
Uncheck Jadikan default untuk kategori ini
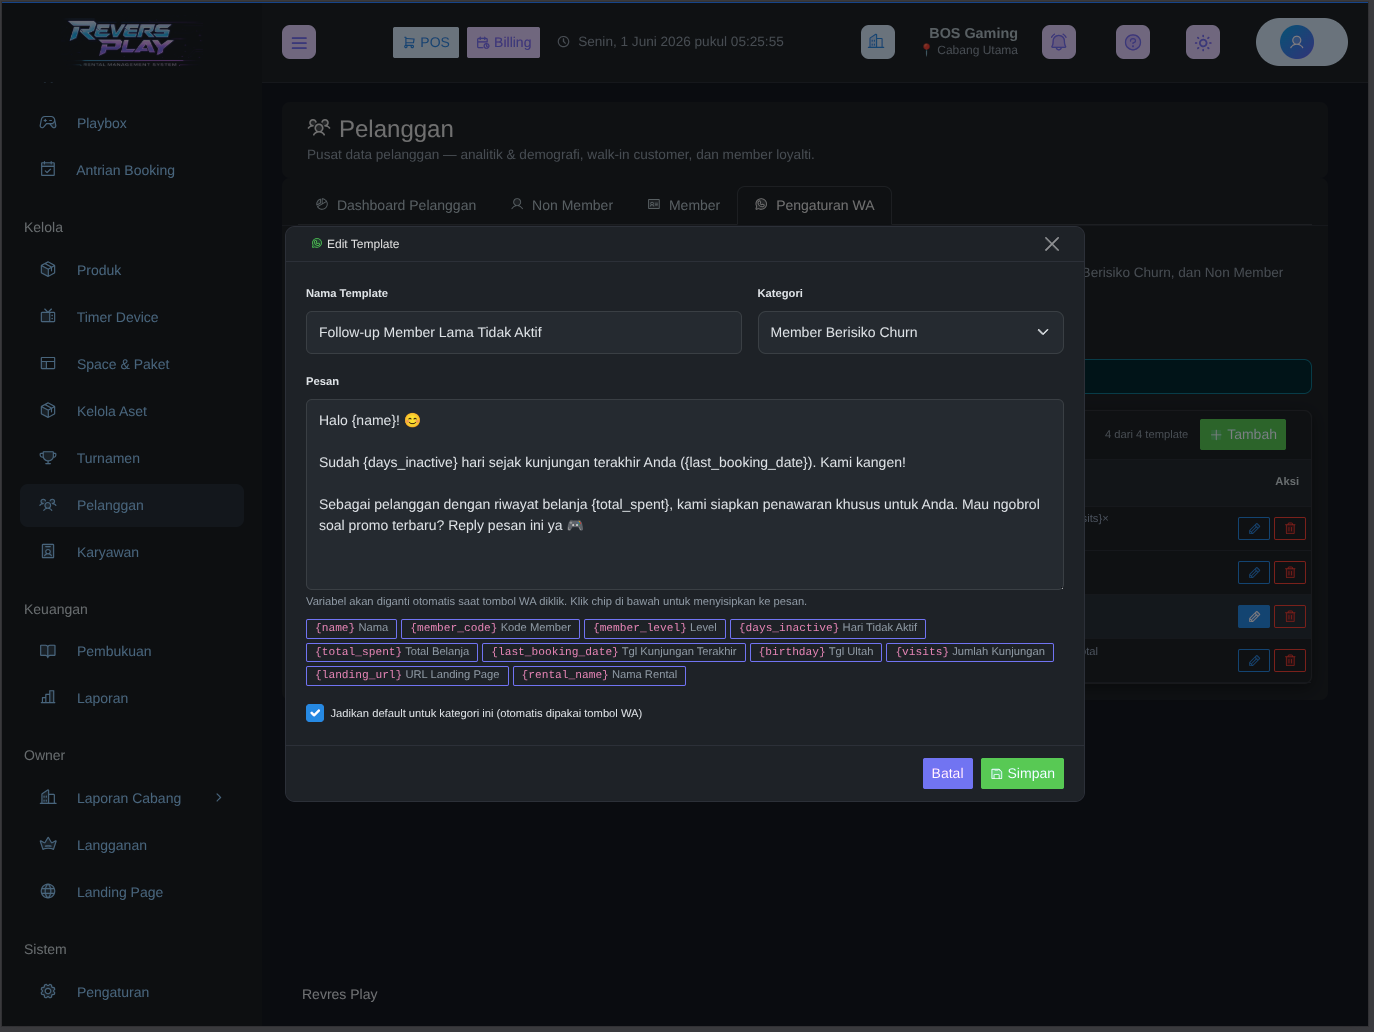point(315,713)
